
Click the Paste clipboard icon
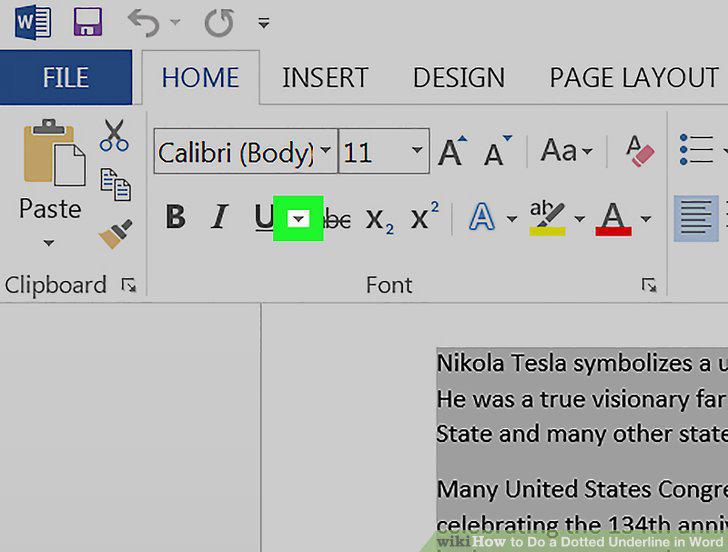54,153
